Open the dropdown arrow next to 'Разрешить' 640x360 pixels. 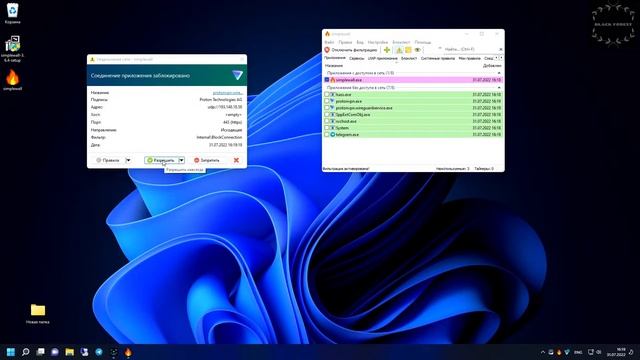point(181,160)
